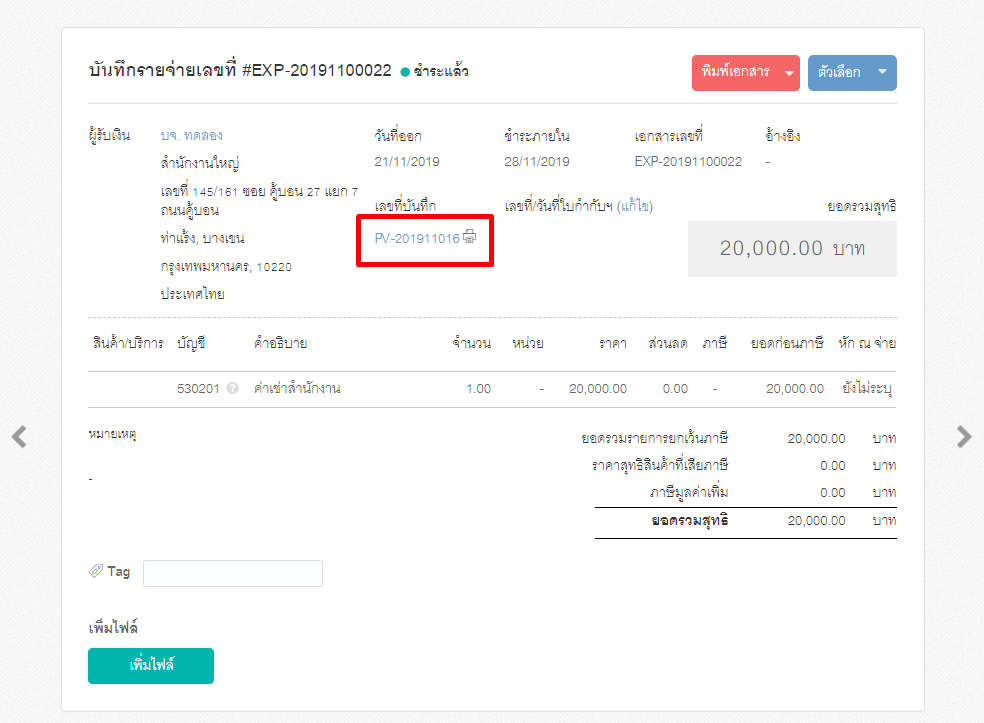Click the ราคาสุทธิสินค้าที่เสียภาษี summary label

pos(660,466)
